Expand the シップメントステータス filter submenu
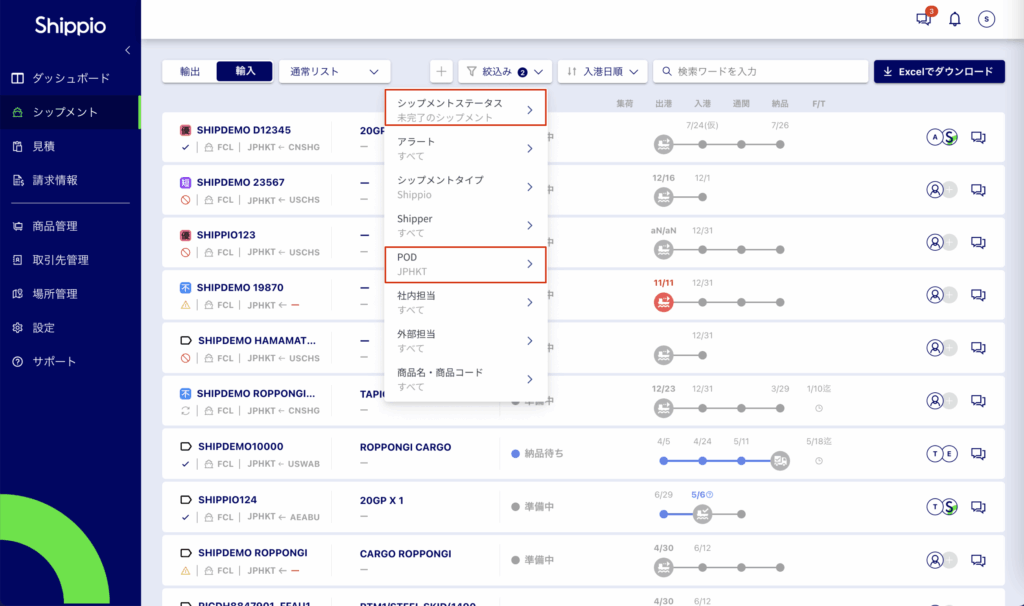 click(x=466, y=109)
